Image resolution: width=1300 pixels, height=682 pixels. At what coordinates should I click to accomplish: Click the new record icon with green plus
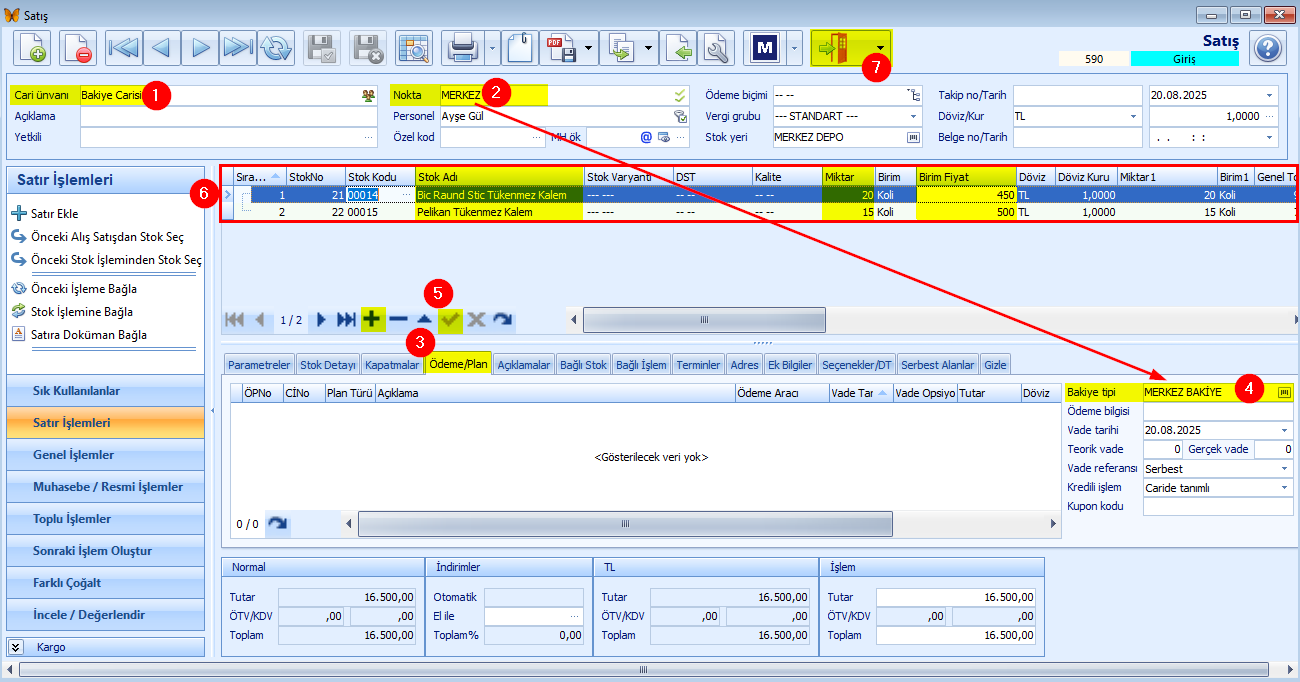[x=33, y=48]
